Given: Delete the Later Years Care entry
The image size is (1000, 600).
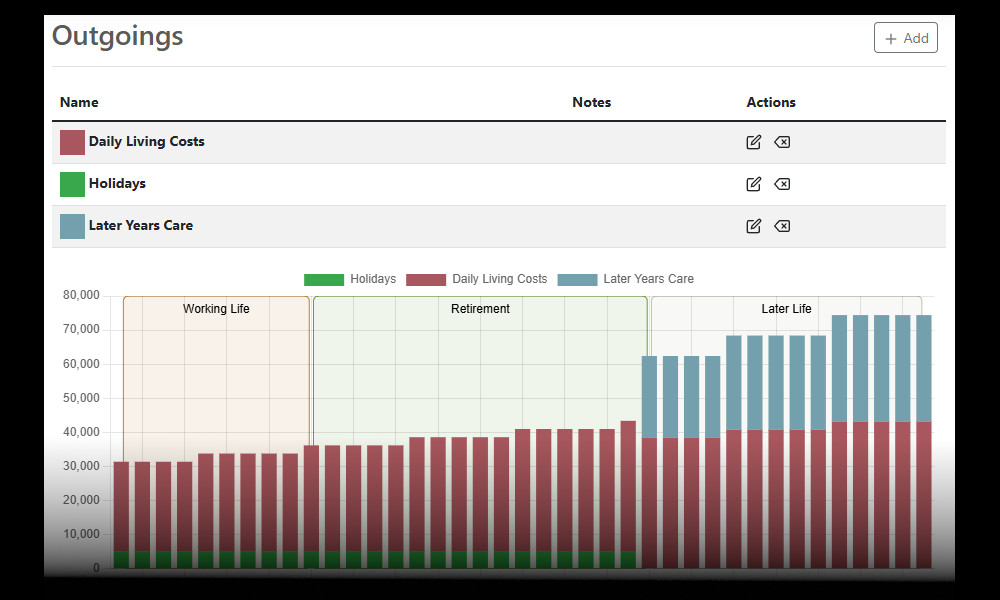Looking at the screenshot, I should tap(782, 226).
